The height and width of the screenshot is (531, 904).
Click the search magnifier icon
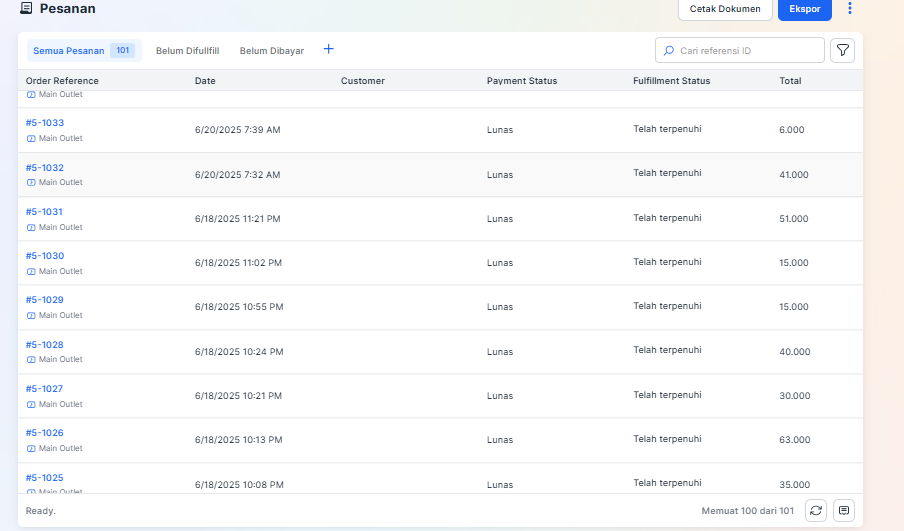[x=669, y=50]
